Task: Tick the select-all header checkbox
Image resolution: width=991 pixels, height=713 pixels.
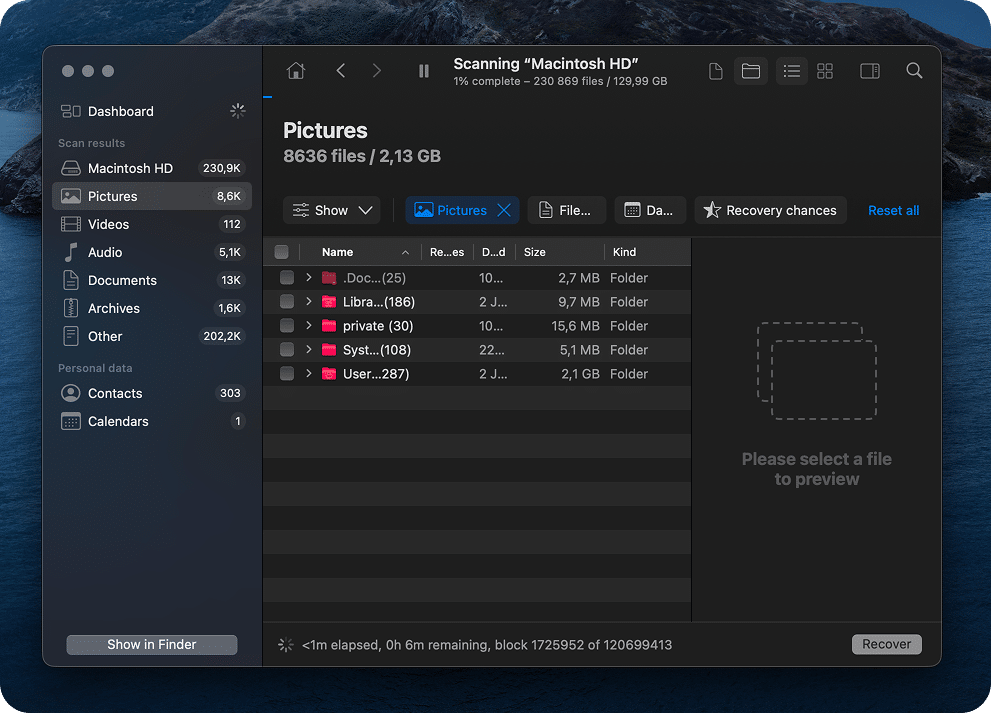Action: click(x=282, y=252)
